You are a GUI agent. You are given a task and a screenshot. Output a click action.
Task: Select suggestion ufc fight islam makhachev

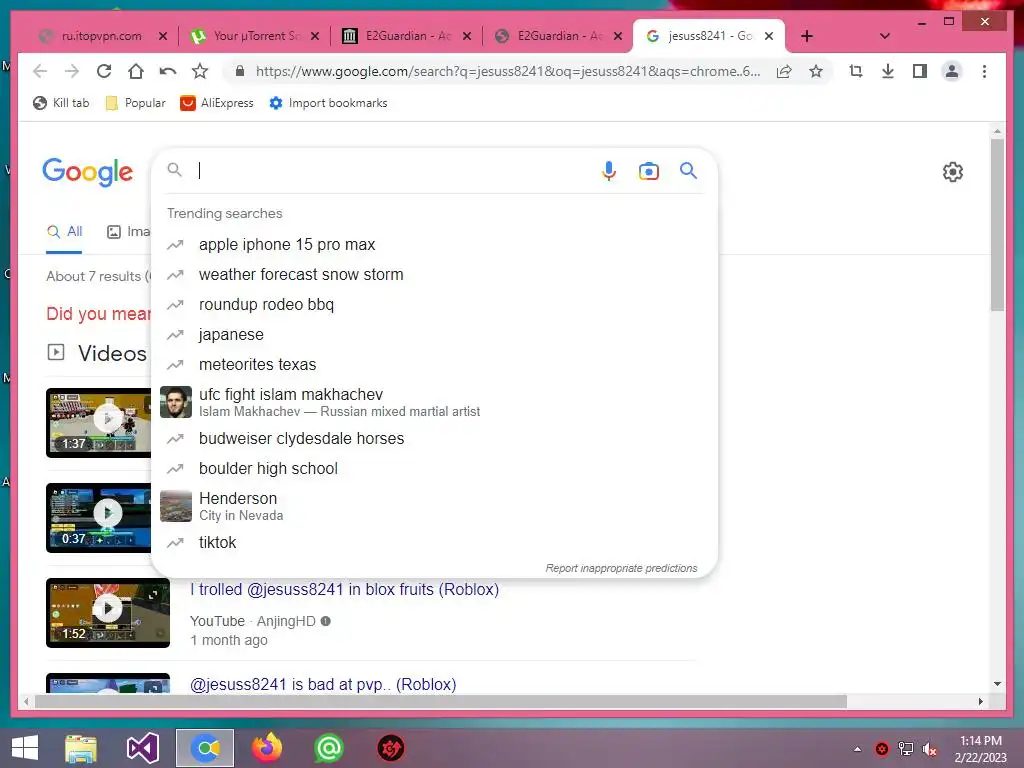tap(434, 402)
